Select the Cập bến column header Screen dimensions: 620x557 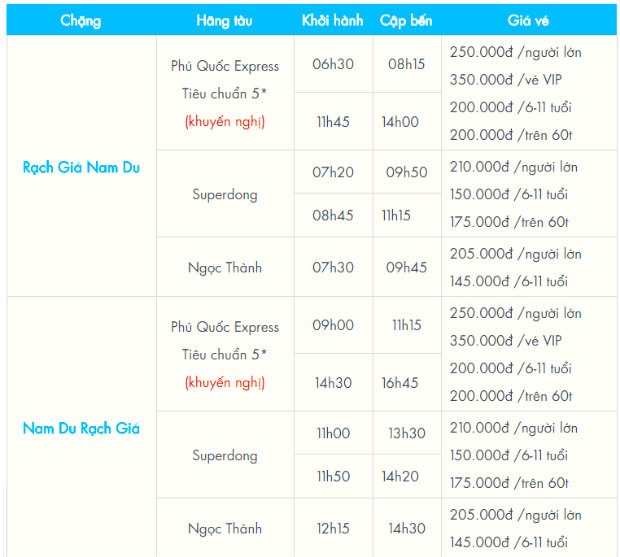tap(407, 20)
